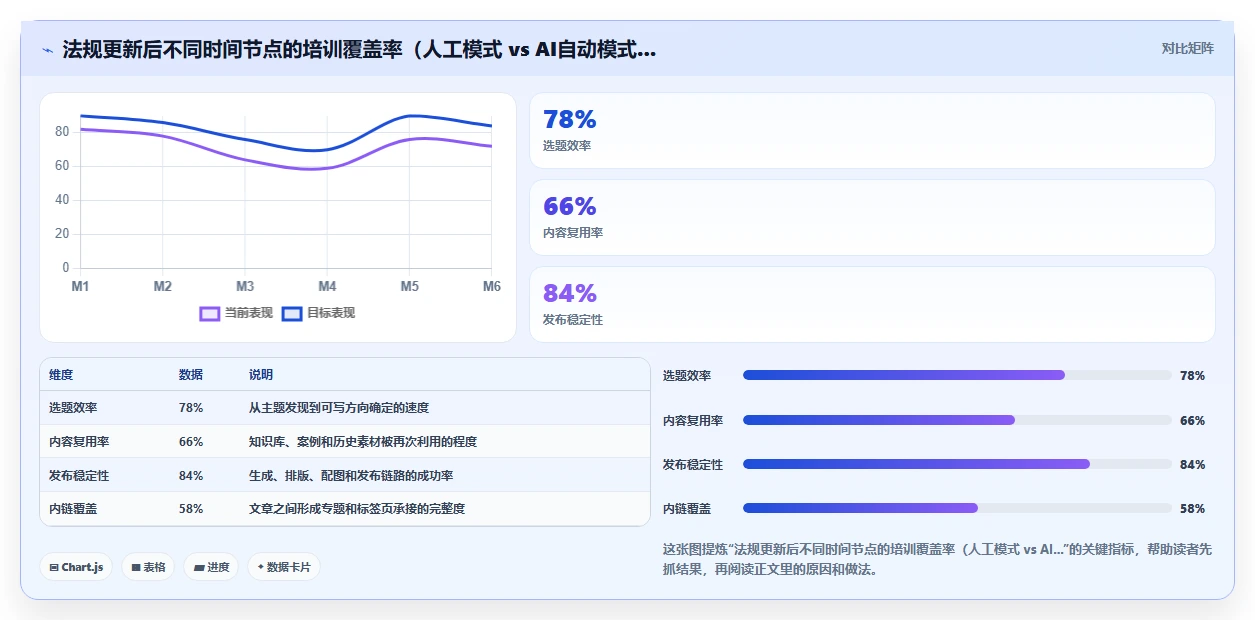Select the 进度 tag chip

211,567
